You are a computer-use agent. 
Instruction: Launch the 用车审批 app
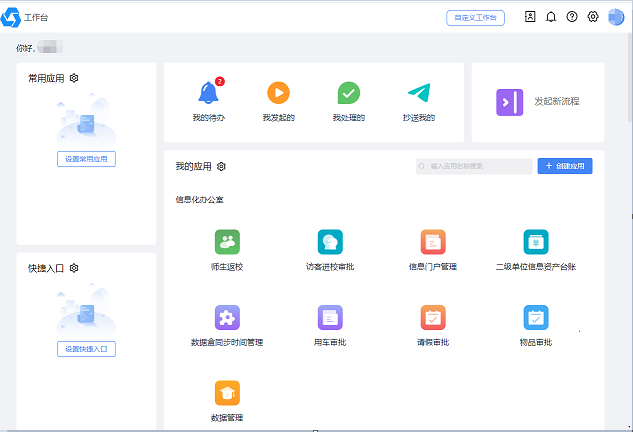coord(330,317)
